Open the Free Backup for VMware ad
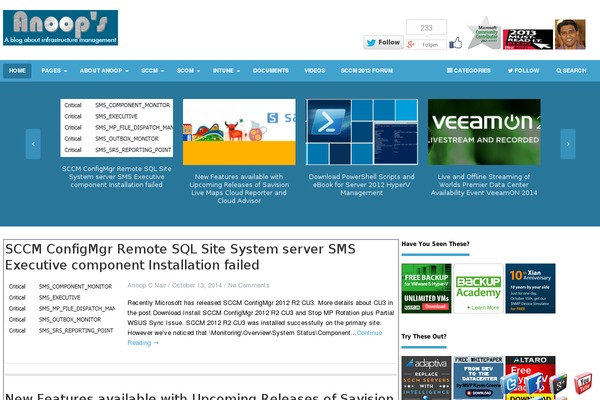Screen dimensions: 600x400 [426, 288]
